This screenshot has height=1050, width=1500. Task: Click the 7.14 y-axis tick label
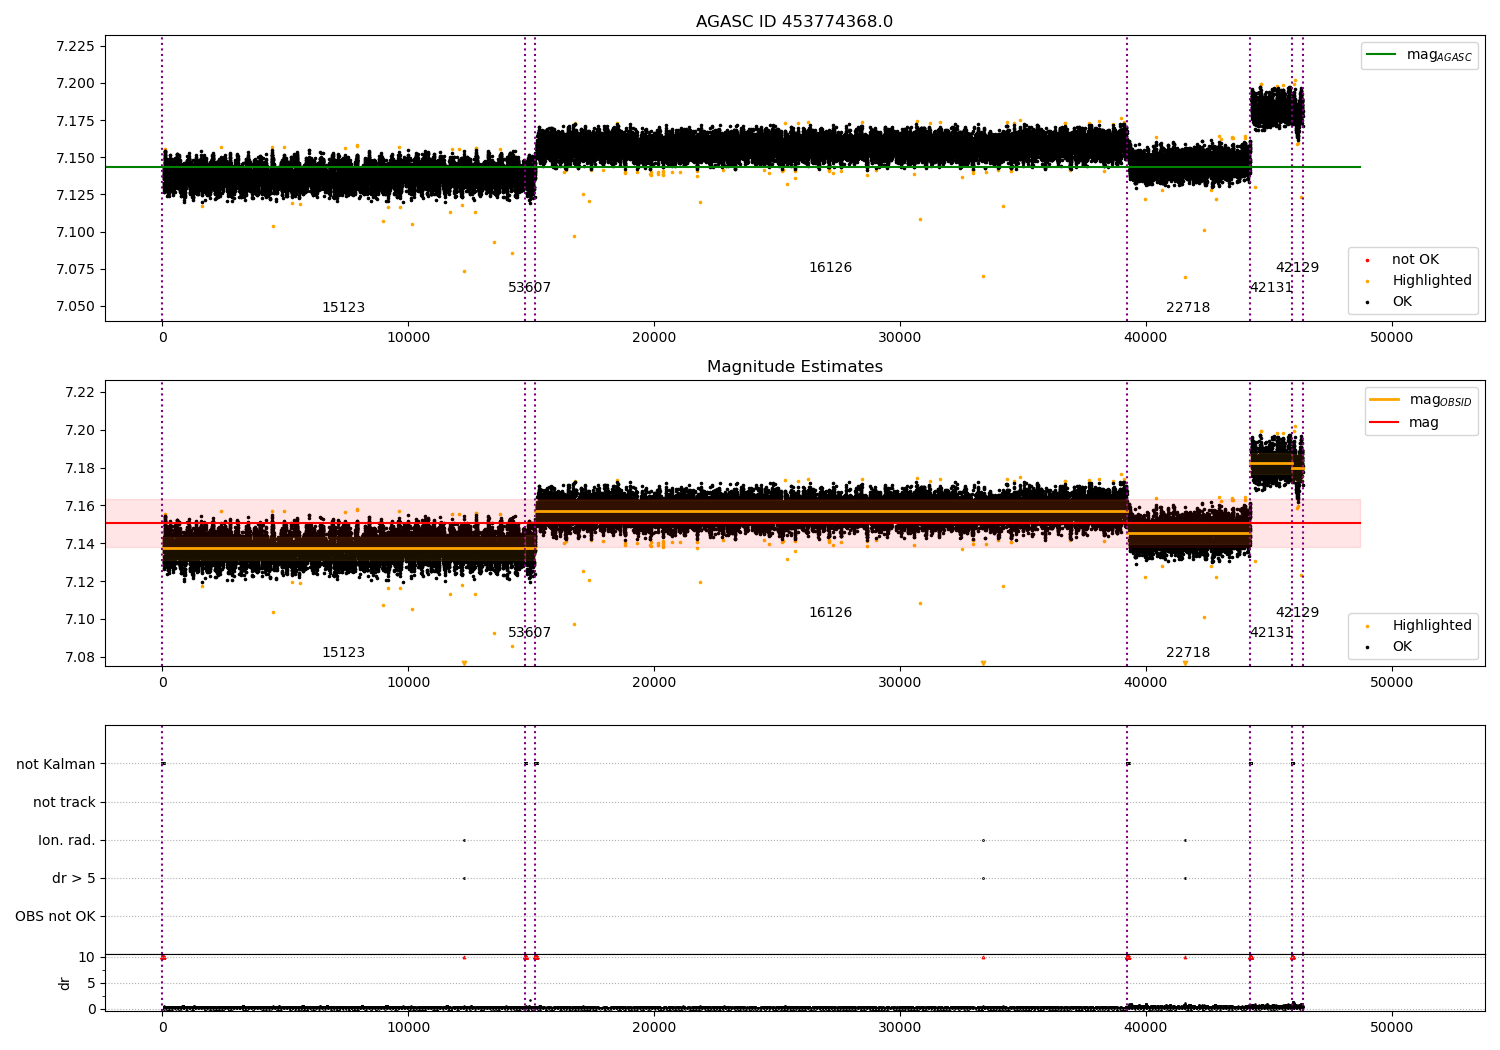pyautogui.click(x=79, y=544)
